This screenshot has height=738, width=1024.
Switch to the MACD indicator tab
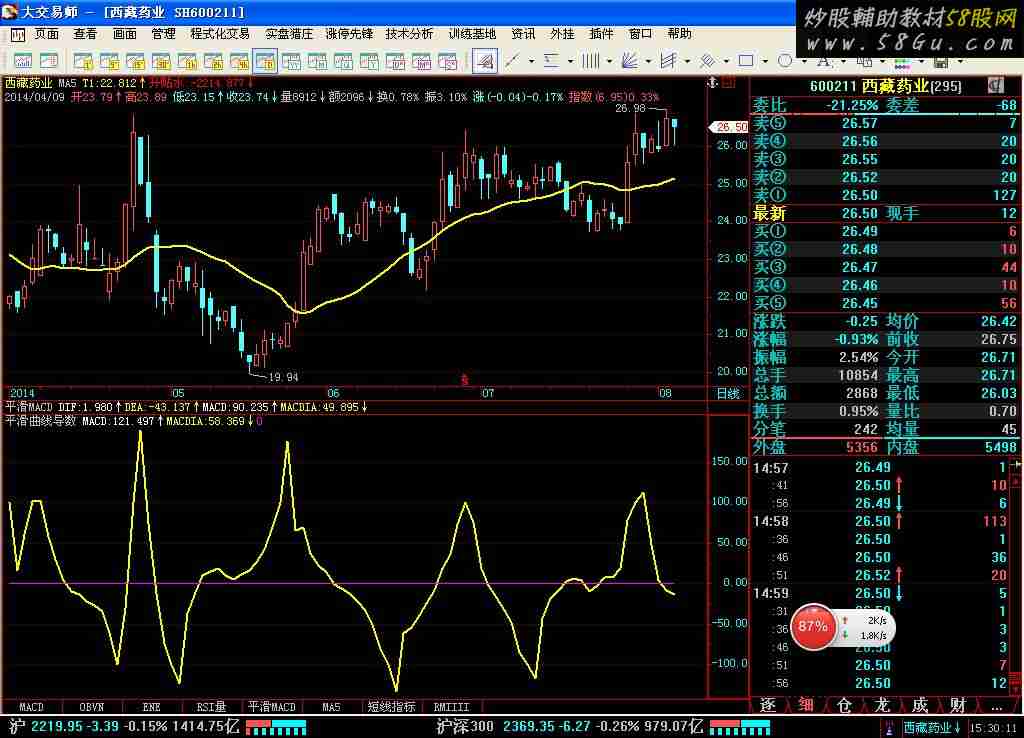(31, 707)
